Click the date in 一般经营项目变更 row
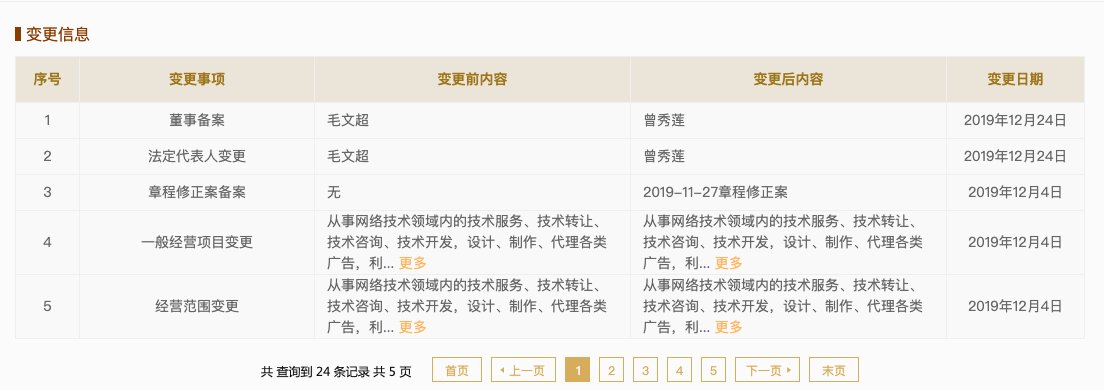The width and height of the screenshot is (1104, 390). tap(1015, 242)
